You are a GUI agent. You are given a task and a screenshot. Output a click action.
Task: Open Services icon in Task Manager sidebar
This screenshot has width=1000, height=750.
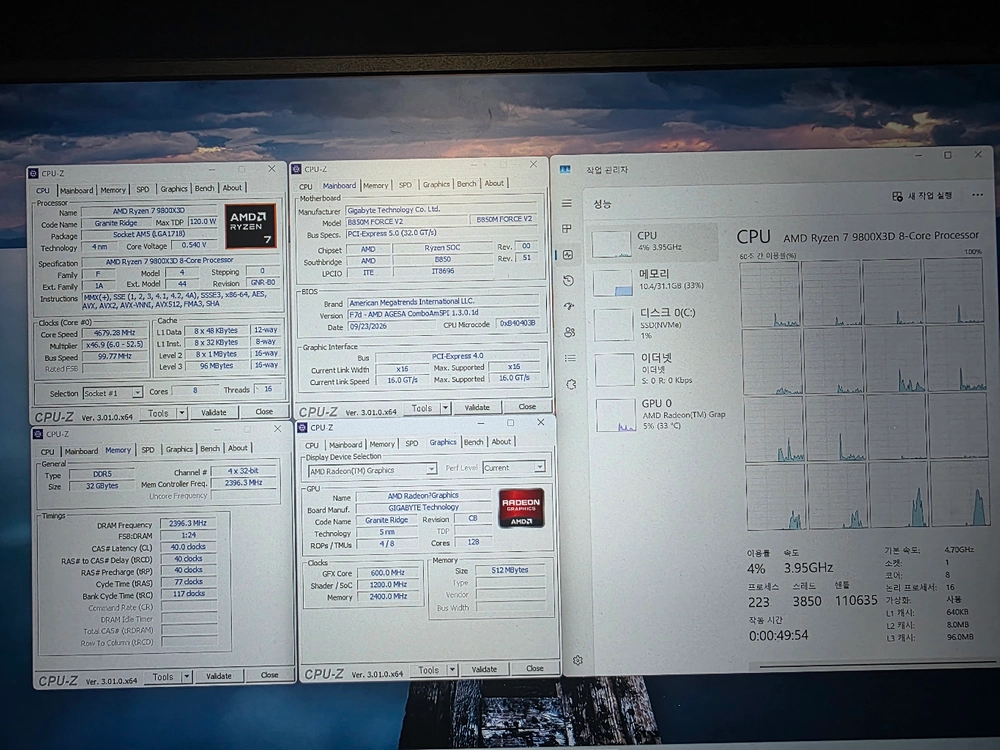pos(571,385)
